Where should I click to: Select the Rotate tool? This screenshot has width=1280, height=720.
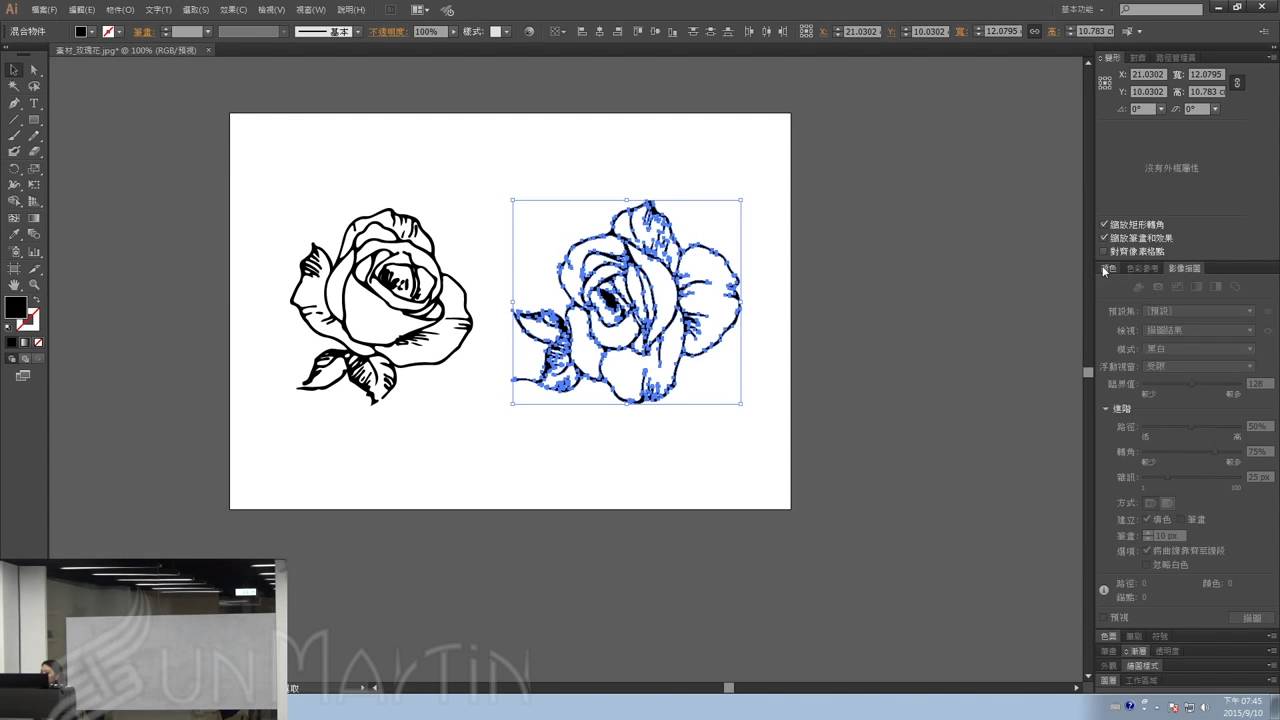(14, 169)
